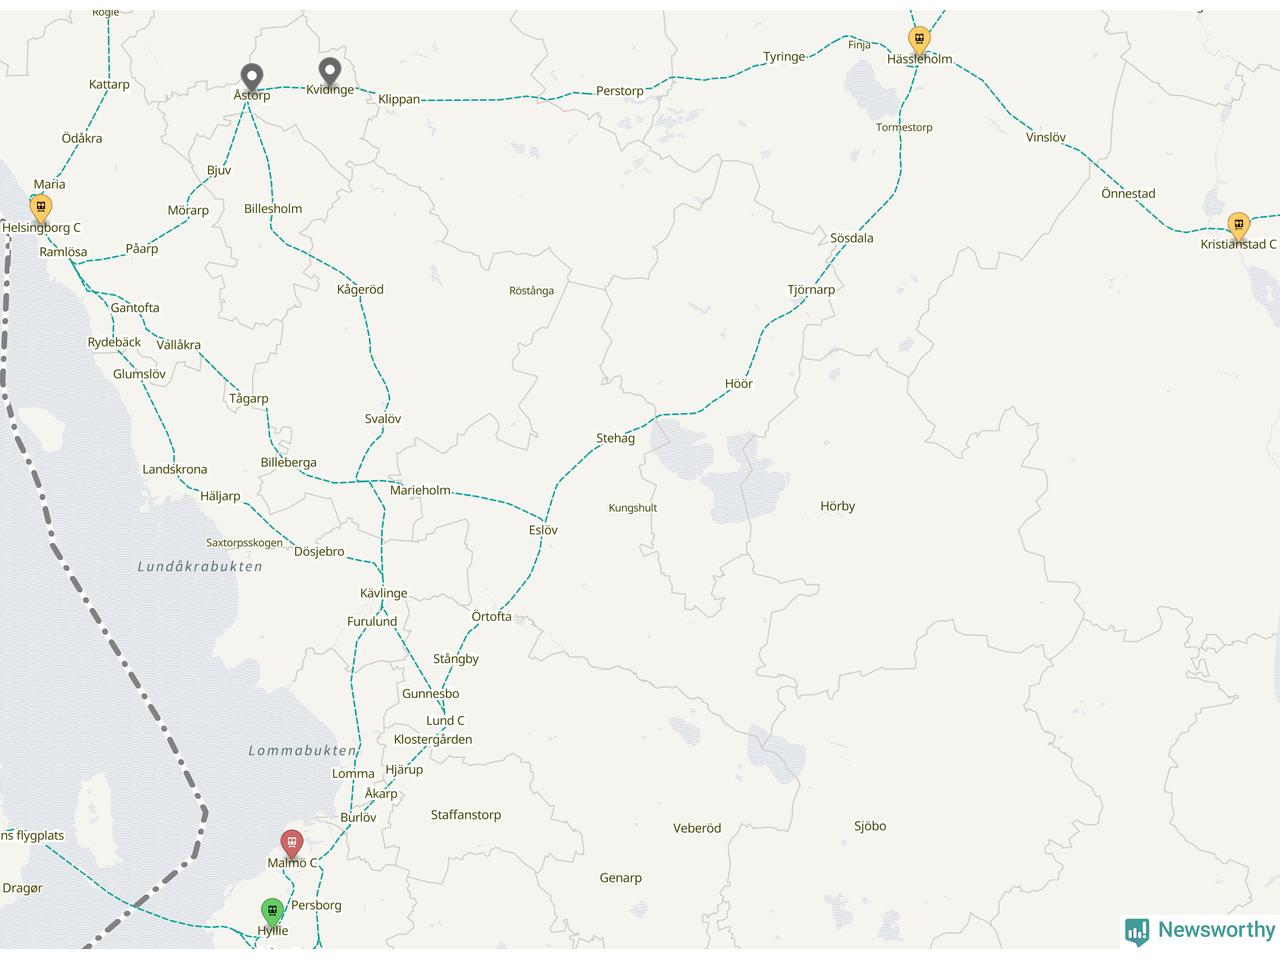Screen dimensions: 1280x960
Task: Click the gray pin marker at Kvidinge
Action: 330,72
